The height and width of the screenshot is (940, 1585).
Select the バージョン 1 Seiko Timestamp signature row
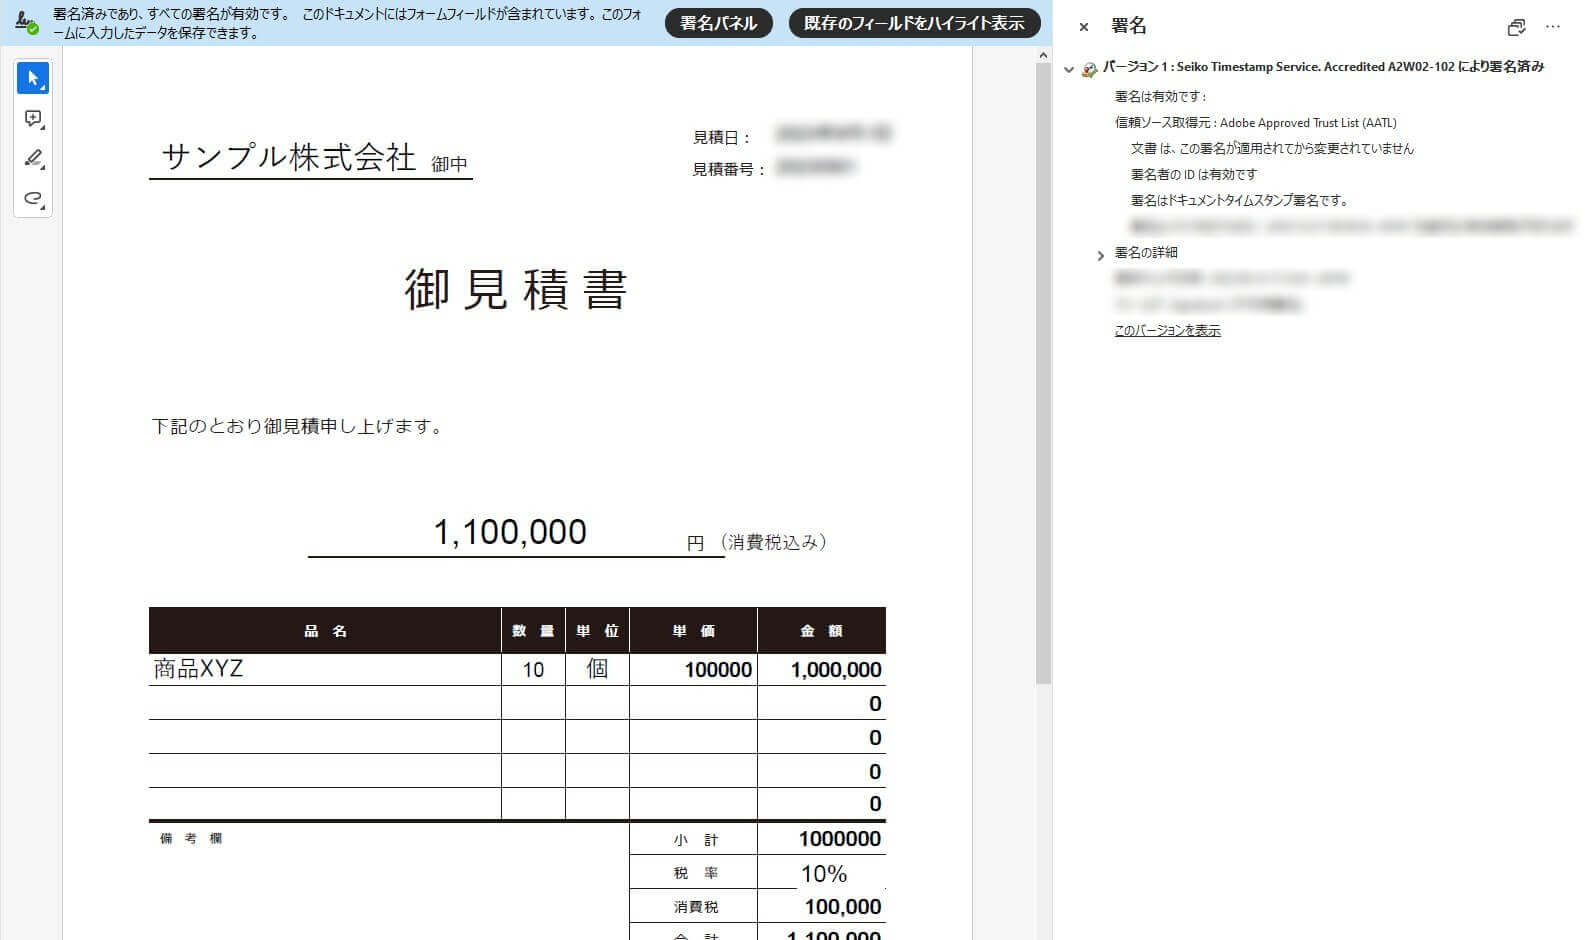click(x=1323, y=67)
